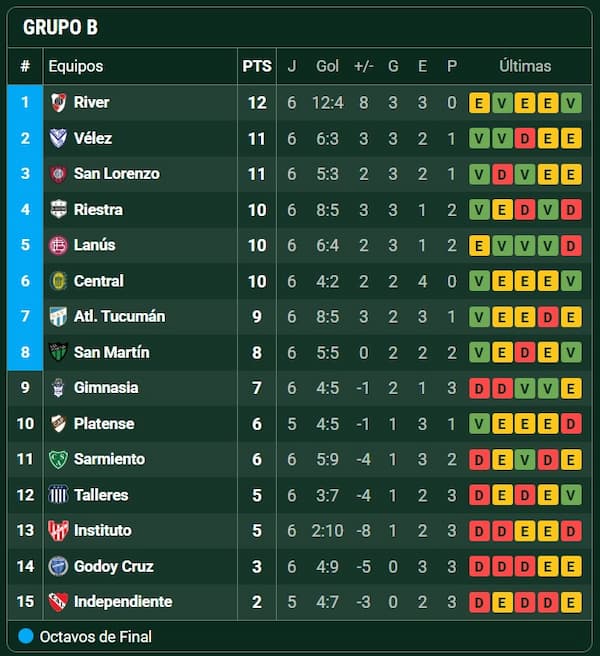The image size is (600, 656).
Task: Click the Lanús pink crest icon
Action: [x=58, y=245]
